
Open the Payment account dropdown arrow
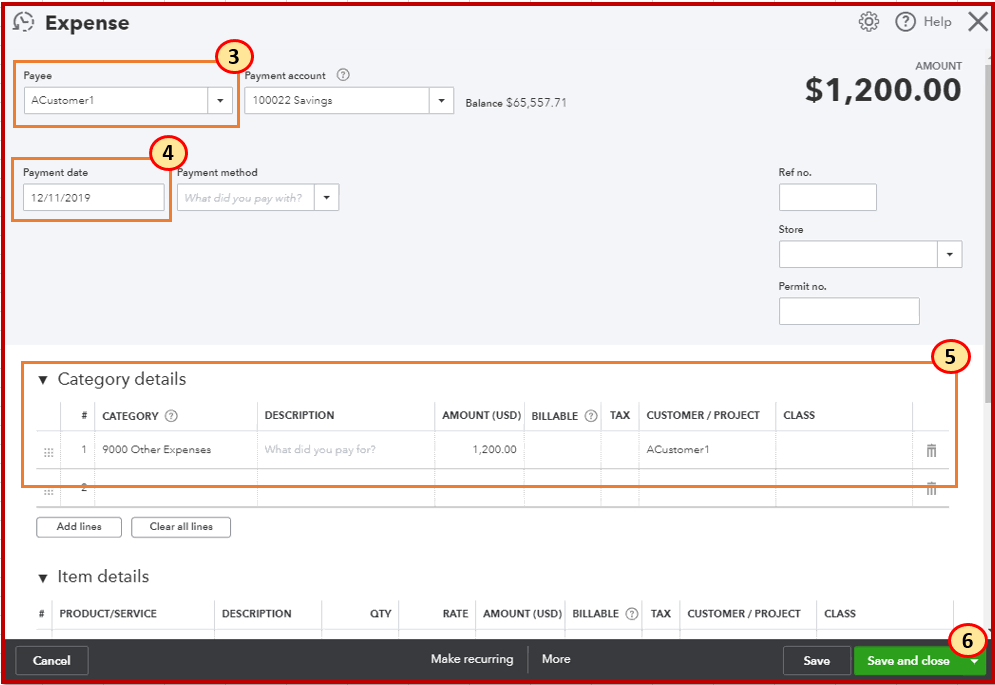tap(441, 100)
